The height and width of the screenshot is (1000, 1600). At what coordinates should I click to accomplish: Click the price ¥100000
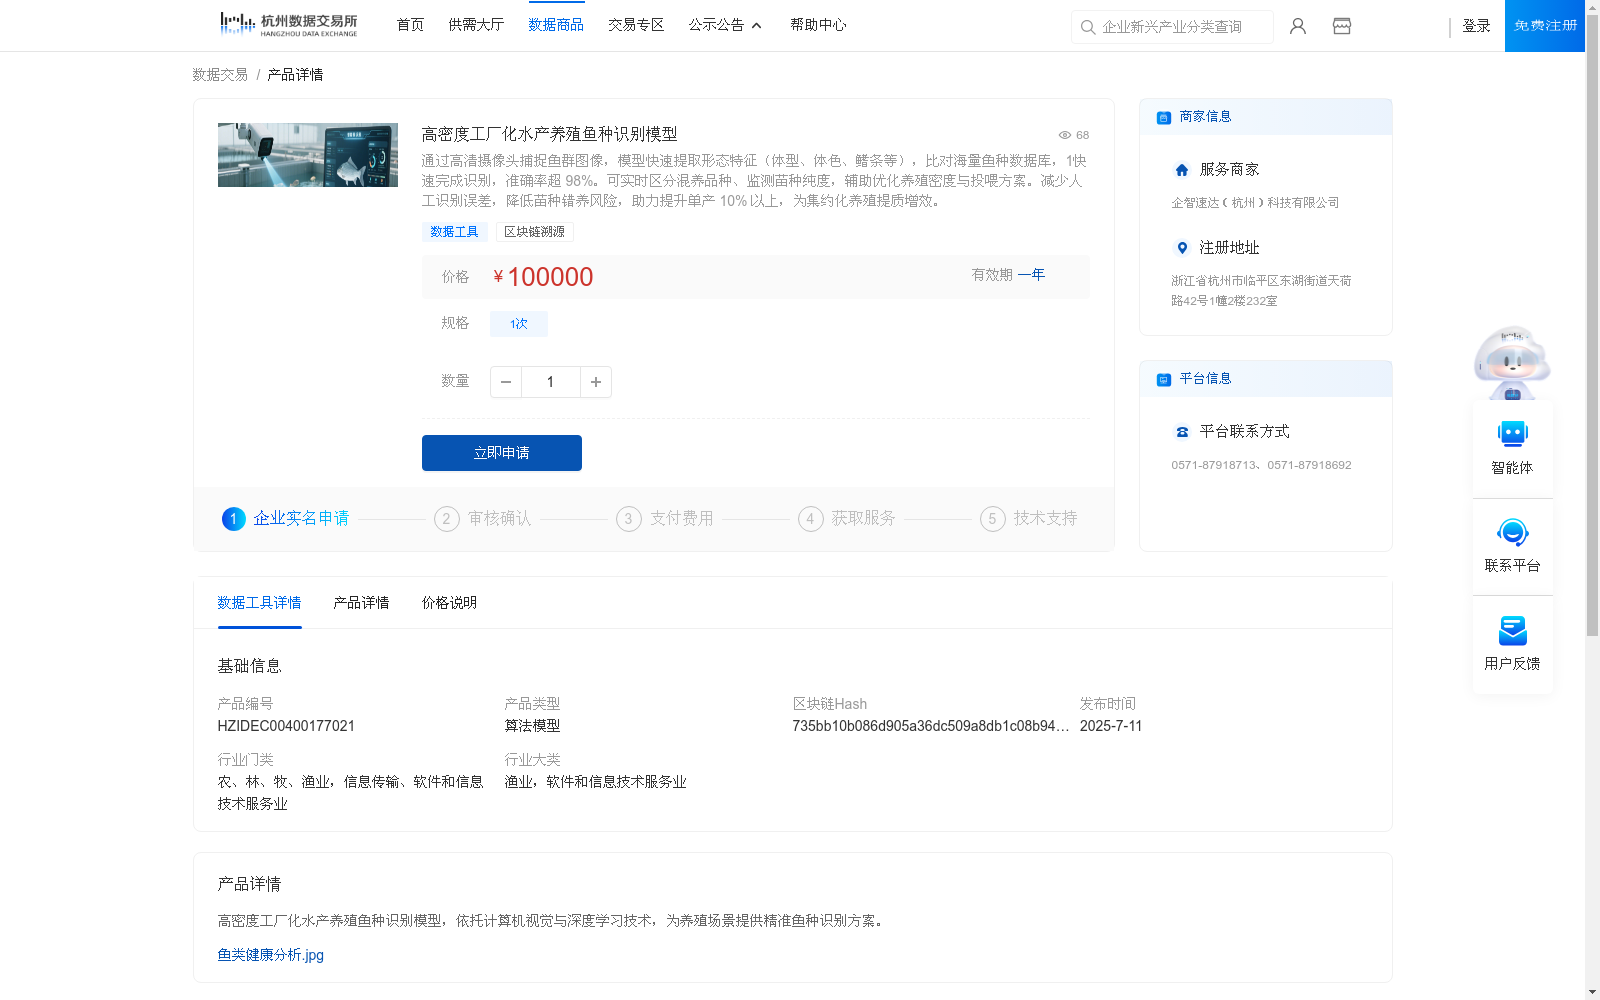coord(543,277)
